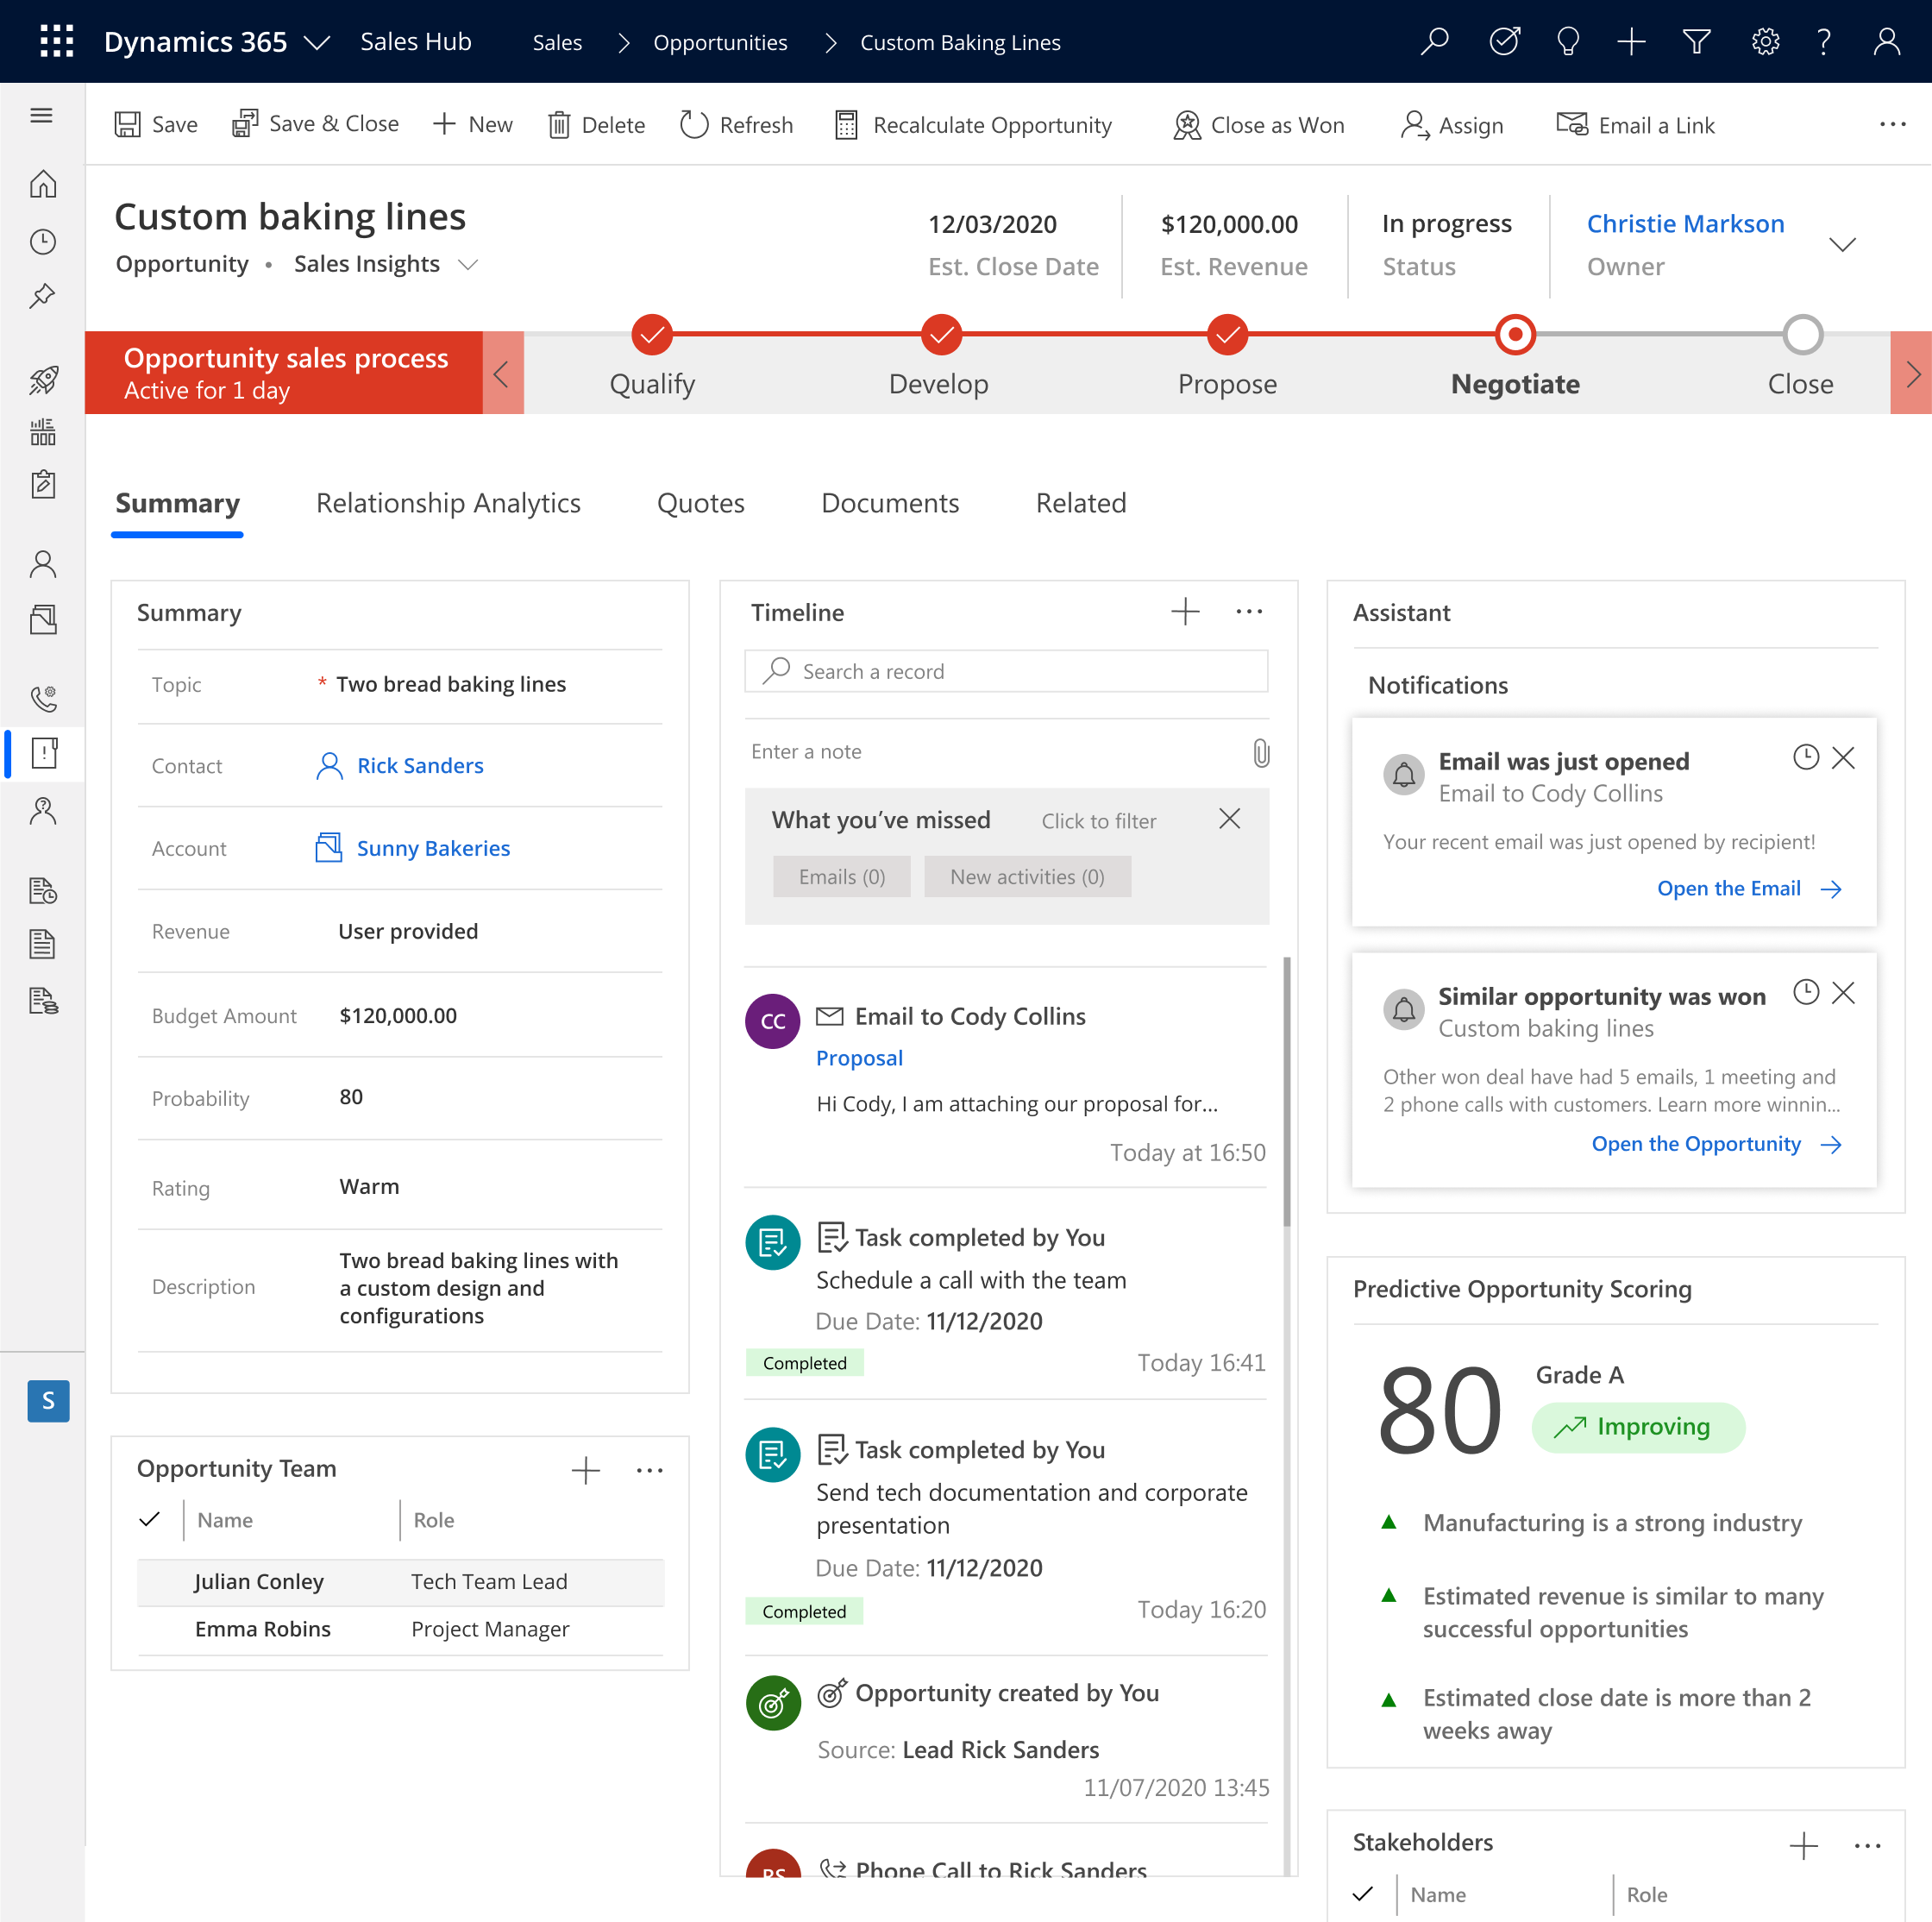Switch to the Relationship Analytics tab
Image resolution: width=1932 pixels, height=1922 pixels.
click(448, 503)
